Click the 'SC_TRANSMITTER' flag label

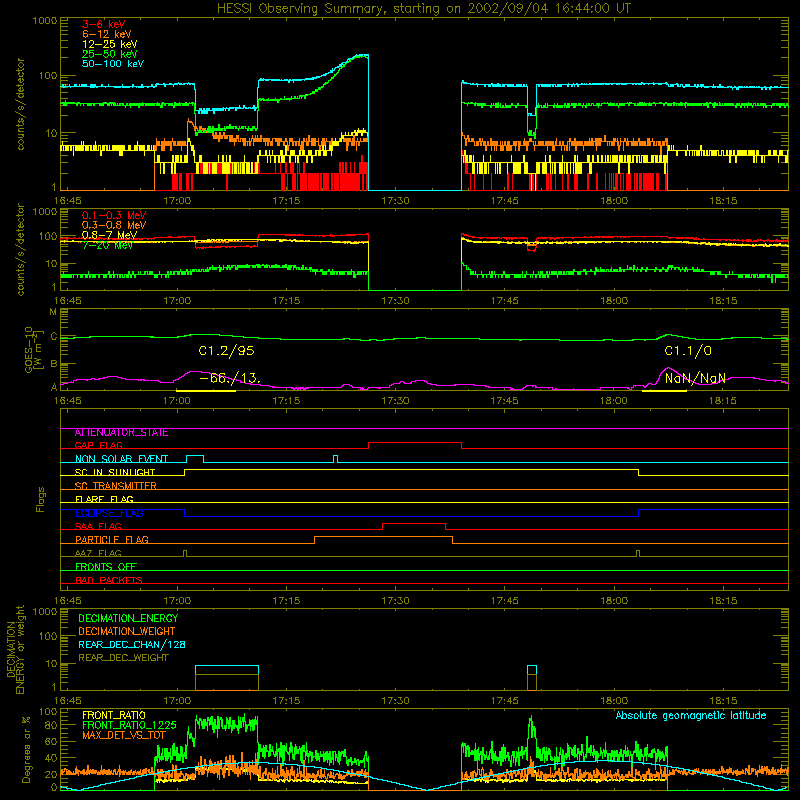point(115,486)
